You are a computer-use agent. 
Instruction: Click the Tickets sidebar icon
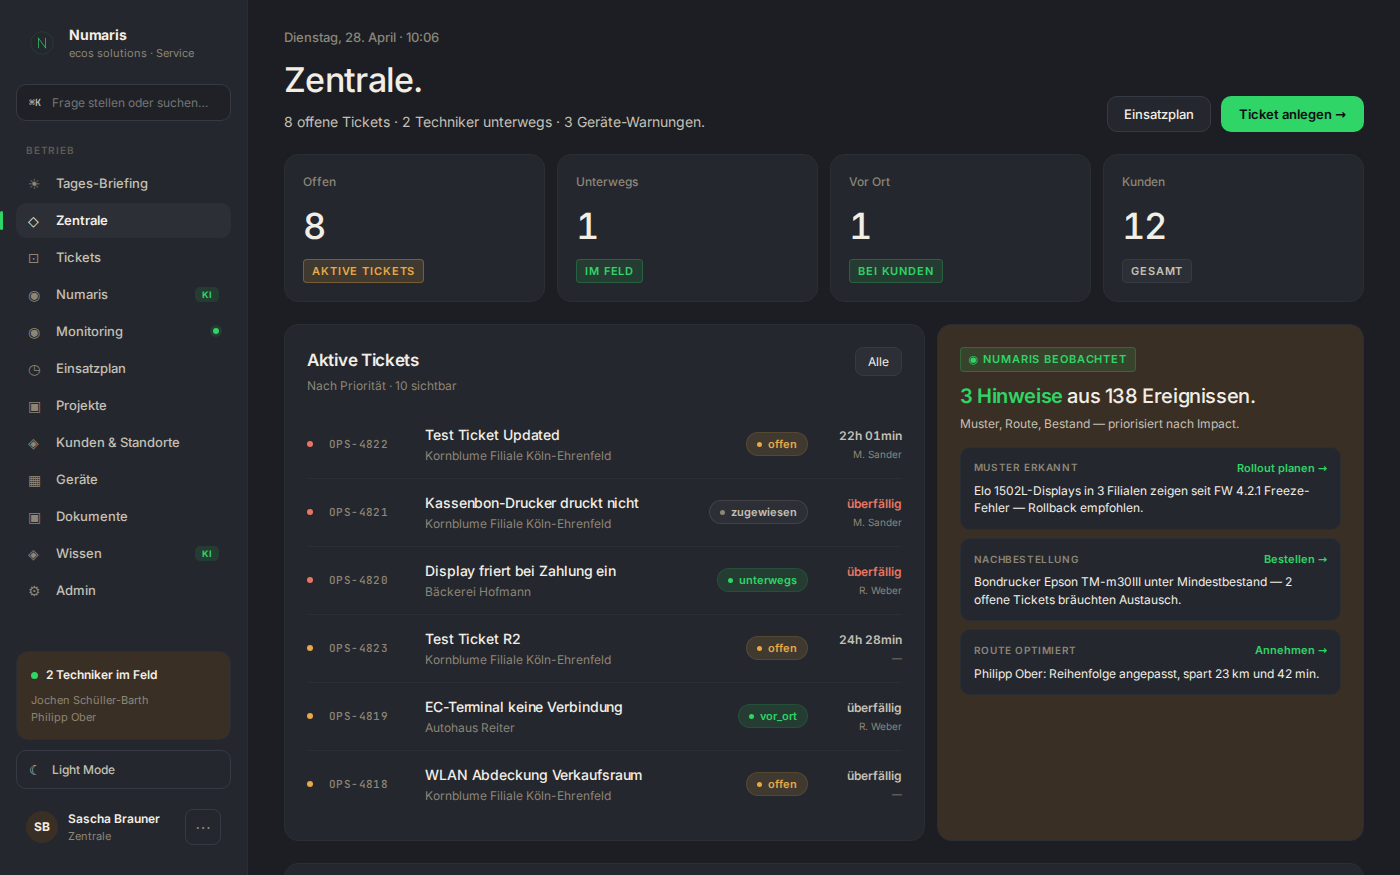tap(34, 258)
